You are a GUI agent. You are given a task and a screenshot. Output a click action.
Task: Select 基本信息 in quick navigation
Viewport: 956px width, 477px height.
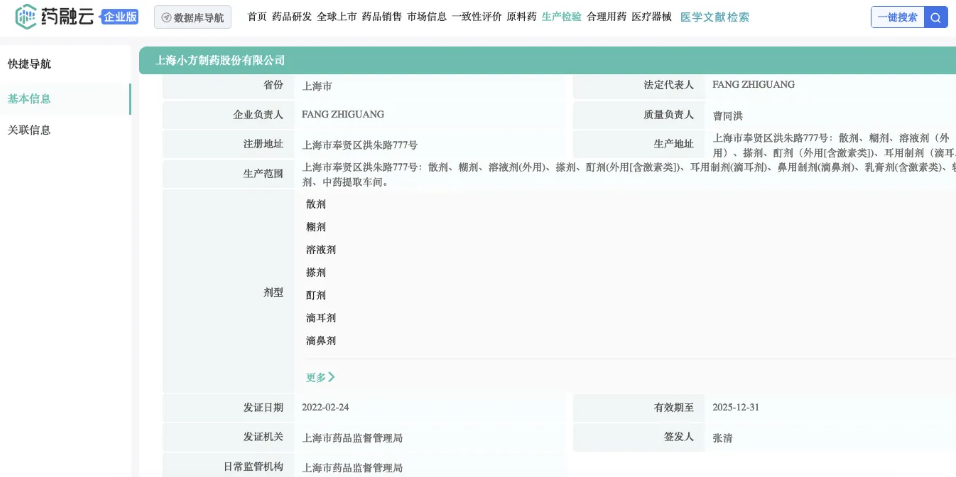[x=29, y=99]
